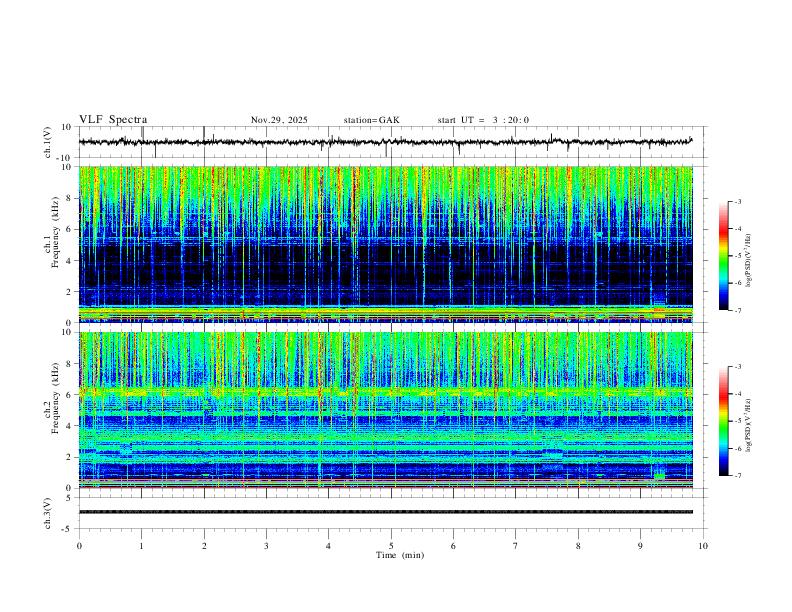Click the date 'Nov.29, 2025'
Image resolution: width=792 pixels, height=612 pixels.
[x=279, y=120]
